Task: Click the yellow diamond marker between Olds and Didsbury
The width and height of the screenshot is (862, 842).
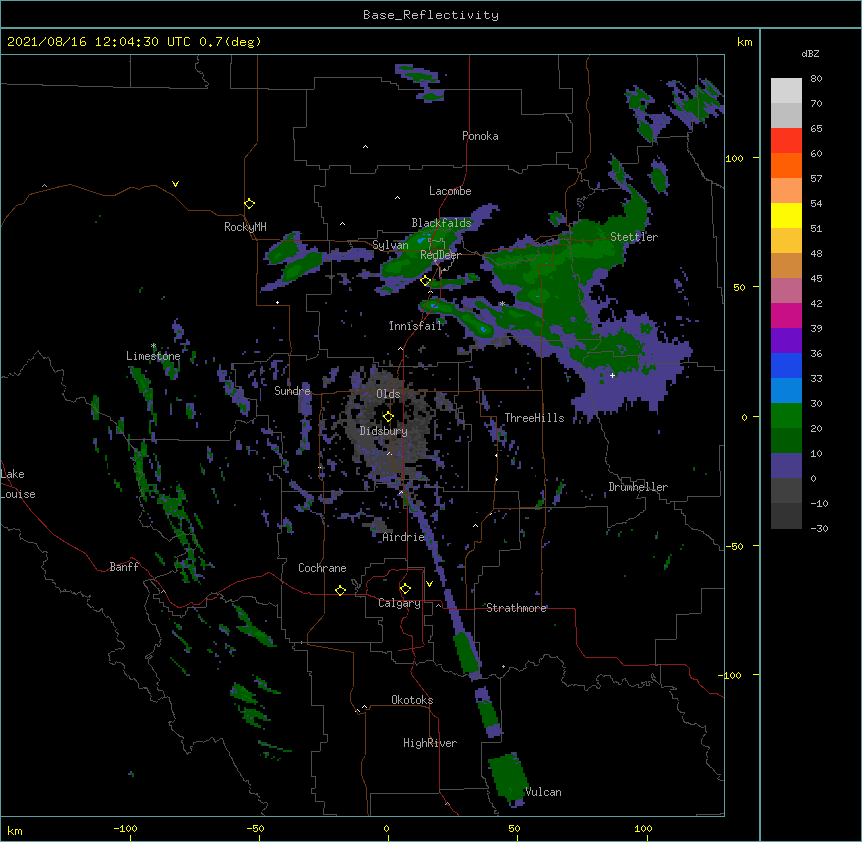Action: point(388,416)
